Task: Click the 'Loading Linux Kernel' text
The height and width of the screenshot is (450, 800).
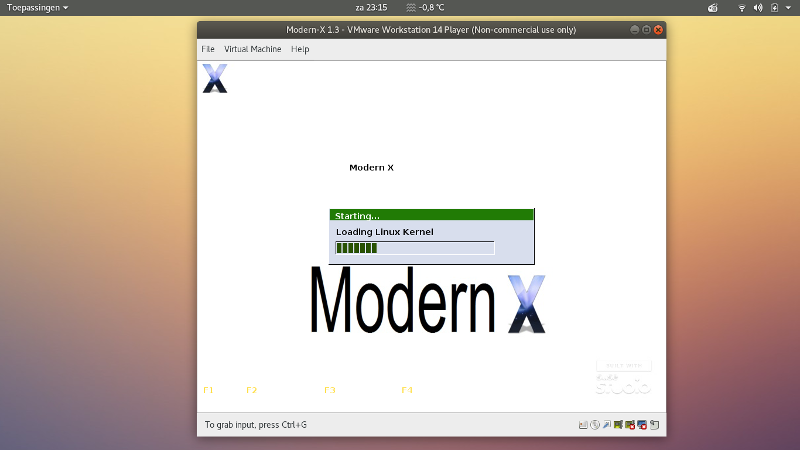Action: 385,232
